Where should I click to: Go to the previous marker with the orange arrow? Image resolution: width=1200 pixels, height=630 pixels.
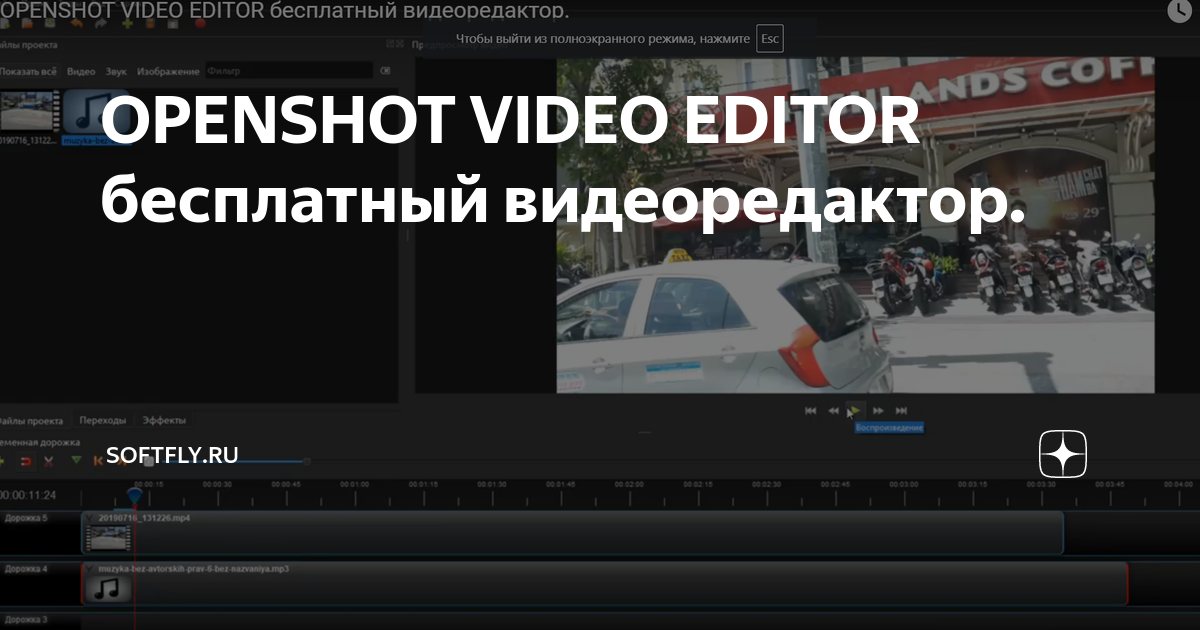97,461
